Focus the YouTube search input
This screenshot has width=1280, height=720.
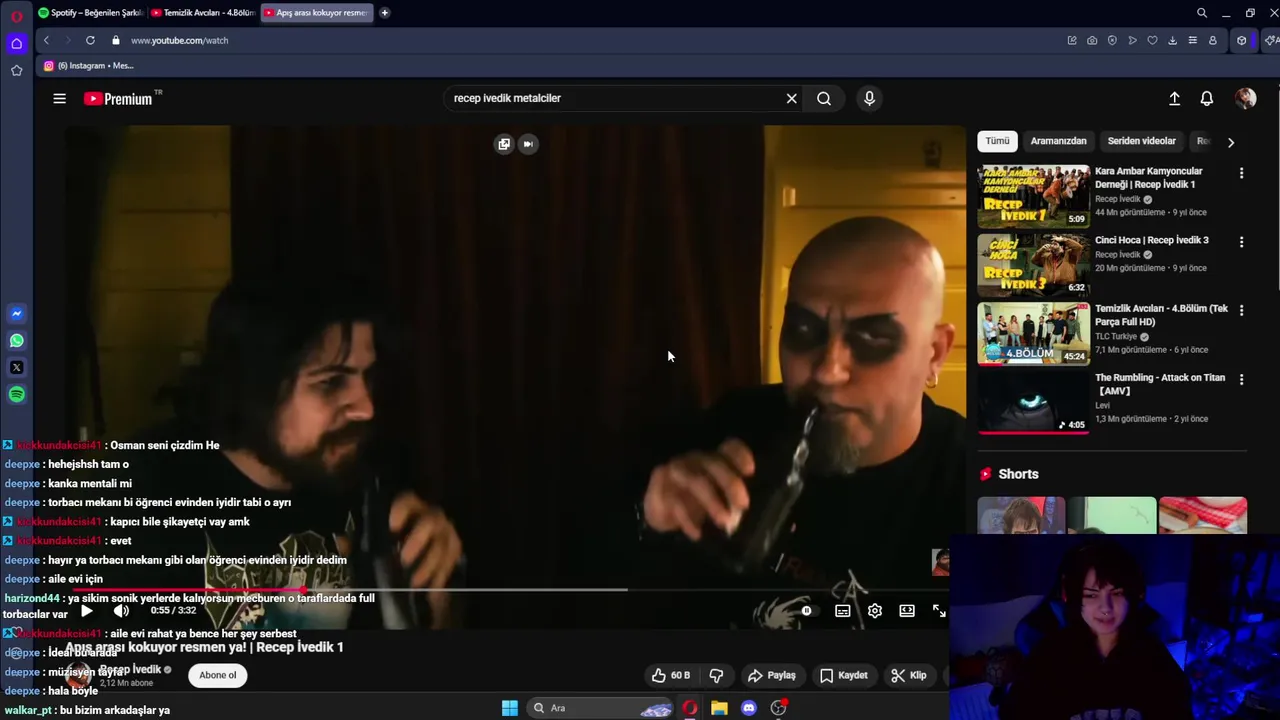(x=615, y=98)
